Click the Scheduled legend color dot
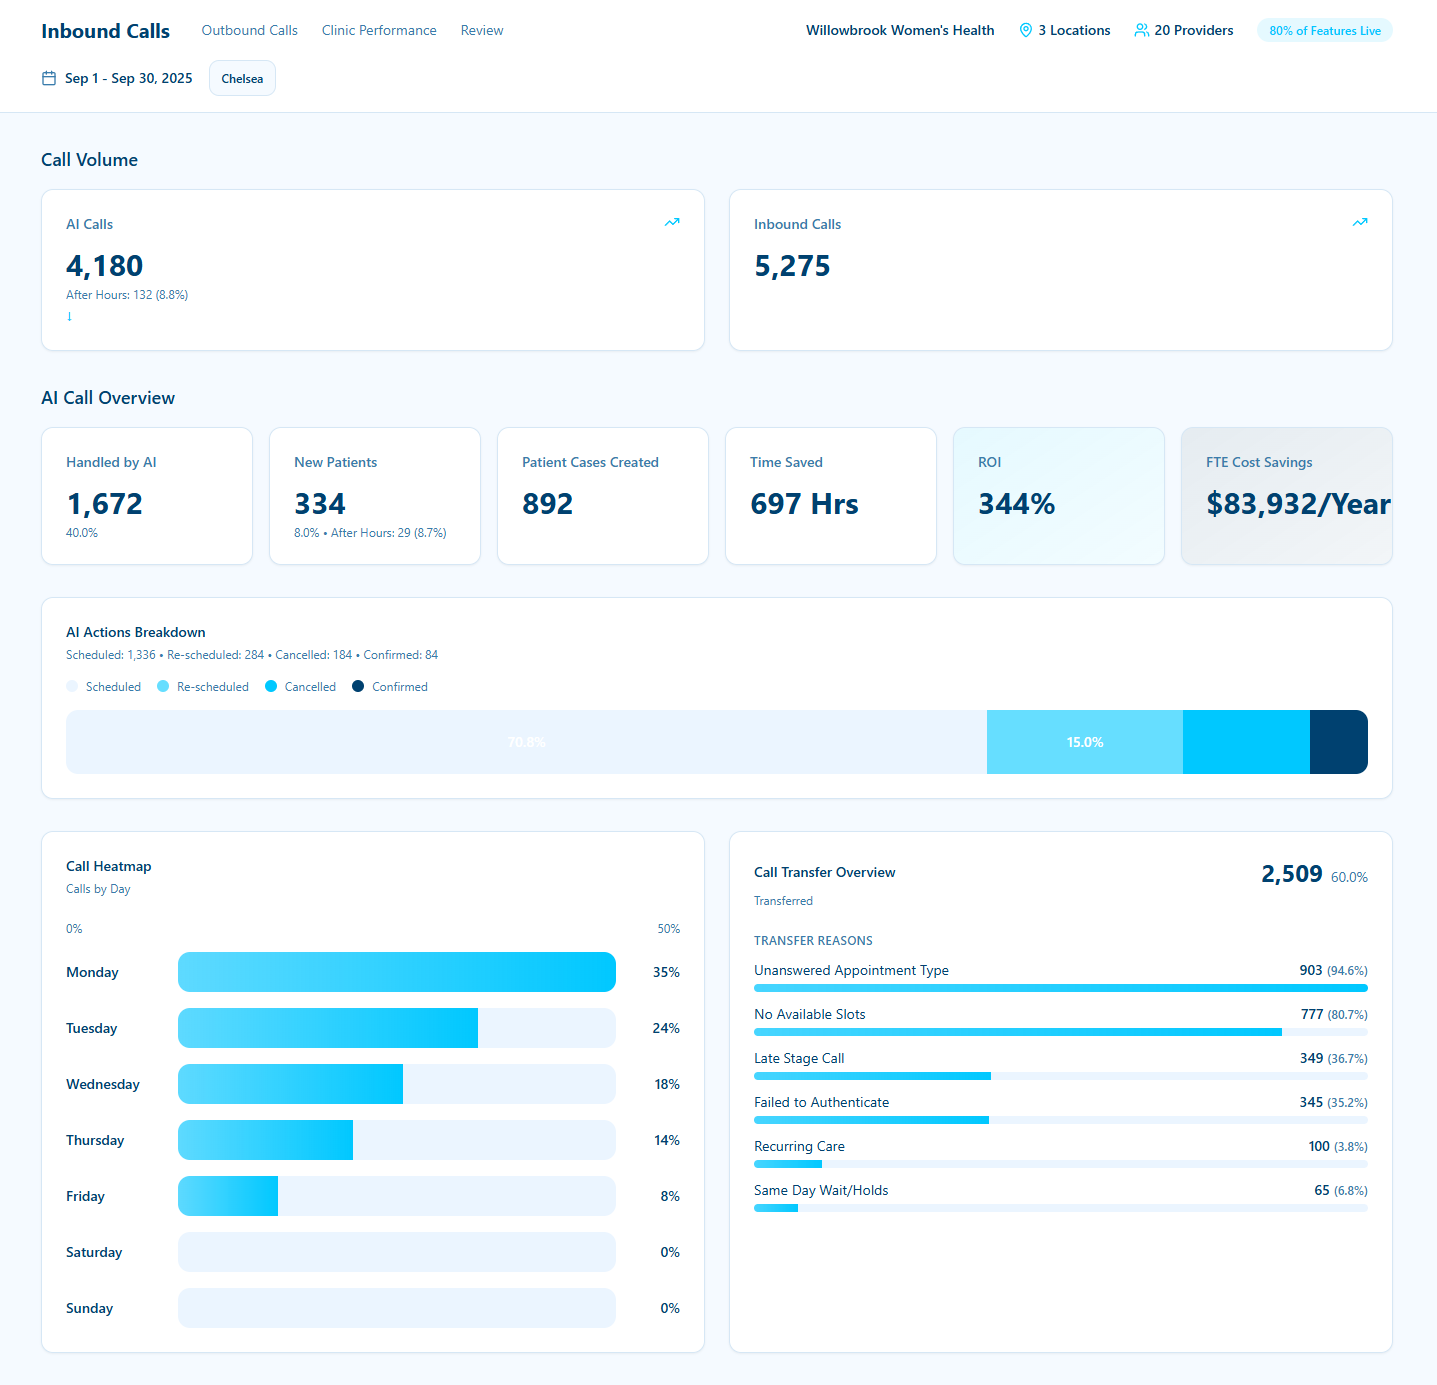 (x=72, y=686)
